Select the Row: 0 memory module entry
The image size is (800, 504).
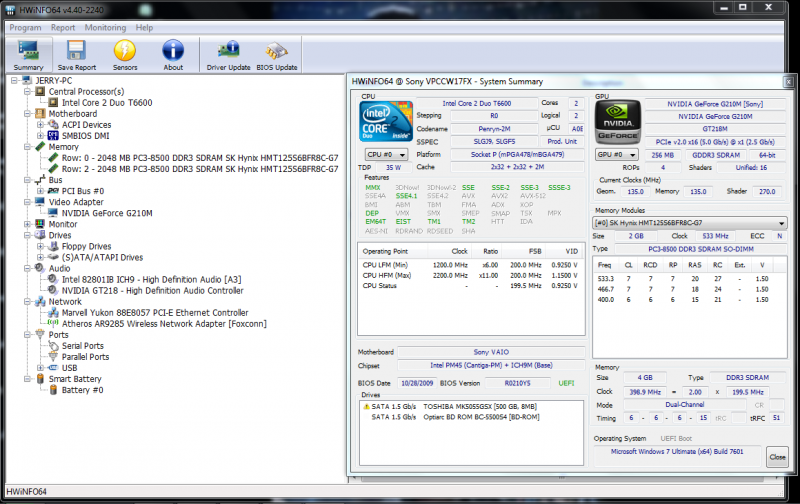coord(199,158)
